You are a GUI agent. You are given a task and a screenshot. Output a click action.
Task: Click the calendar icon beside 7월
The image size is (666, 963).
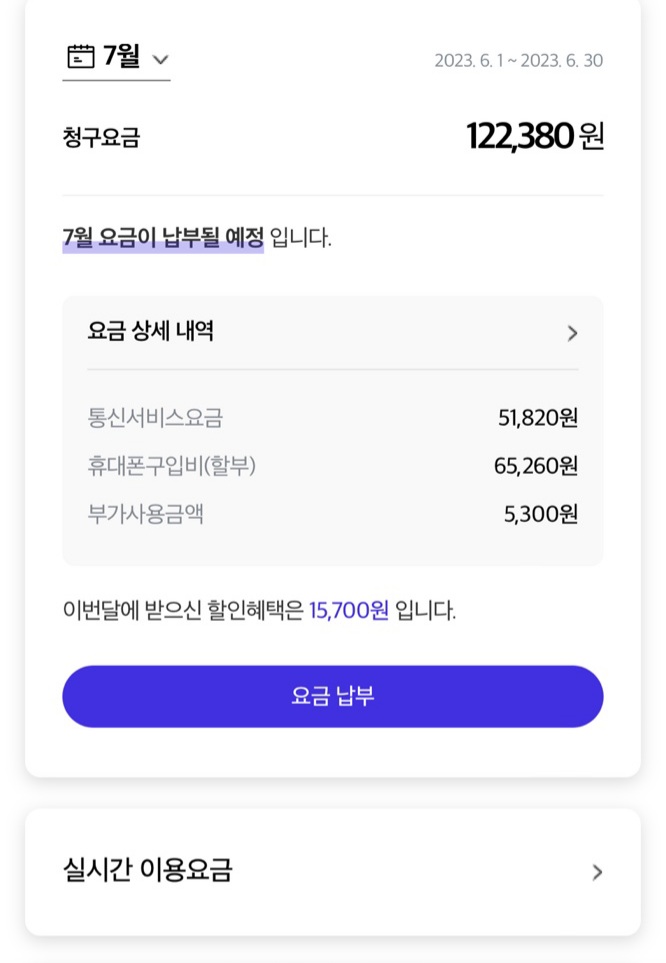point(80,57)
